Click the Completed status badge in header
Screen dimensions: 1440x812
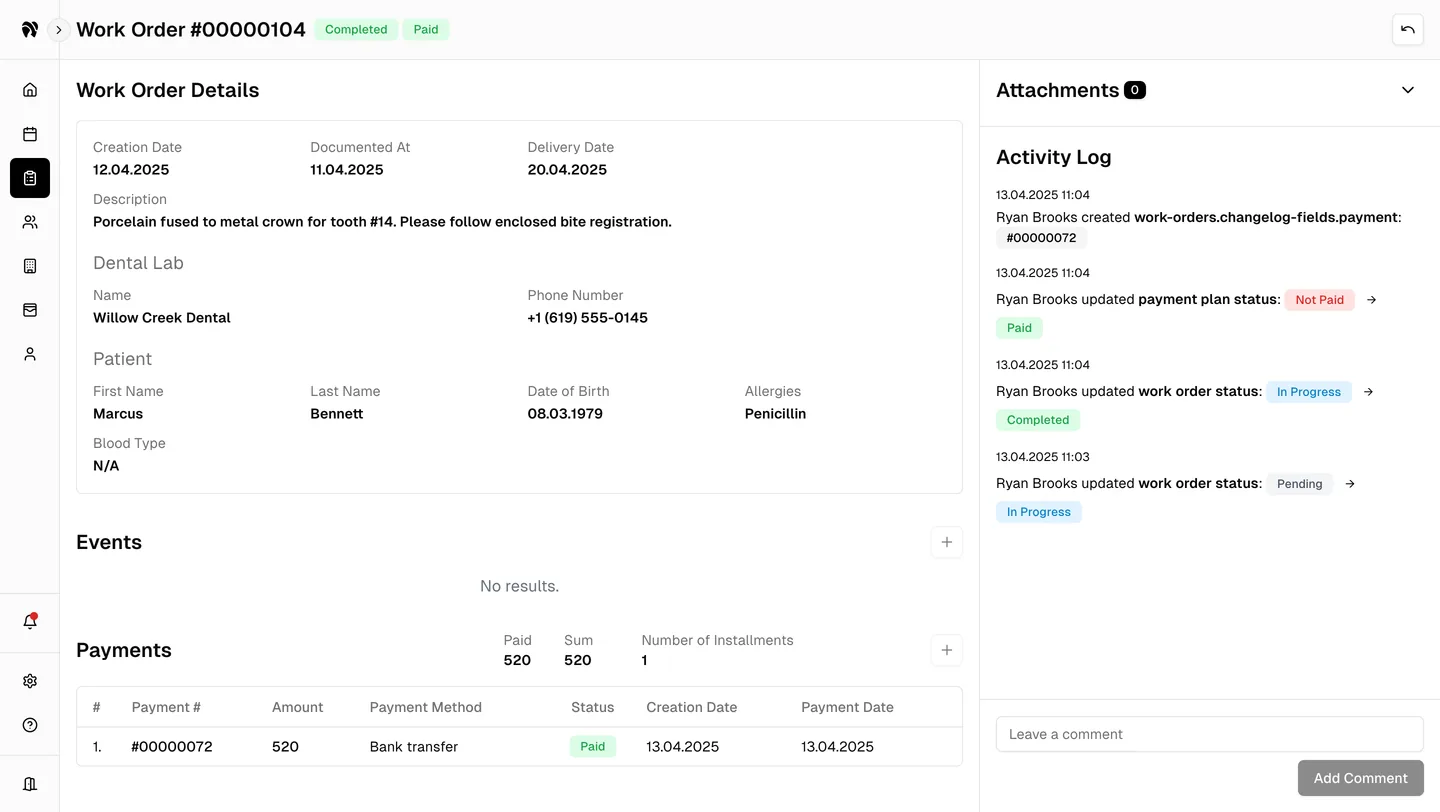(356, 30)
